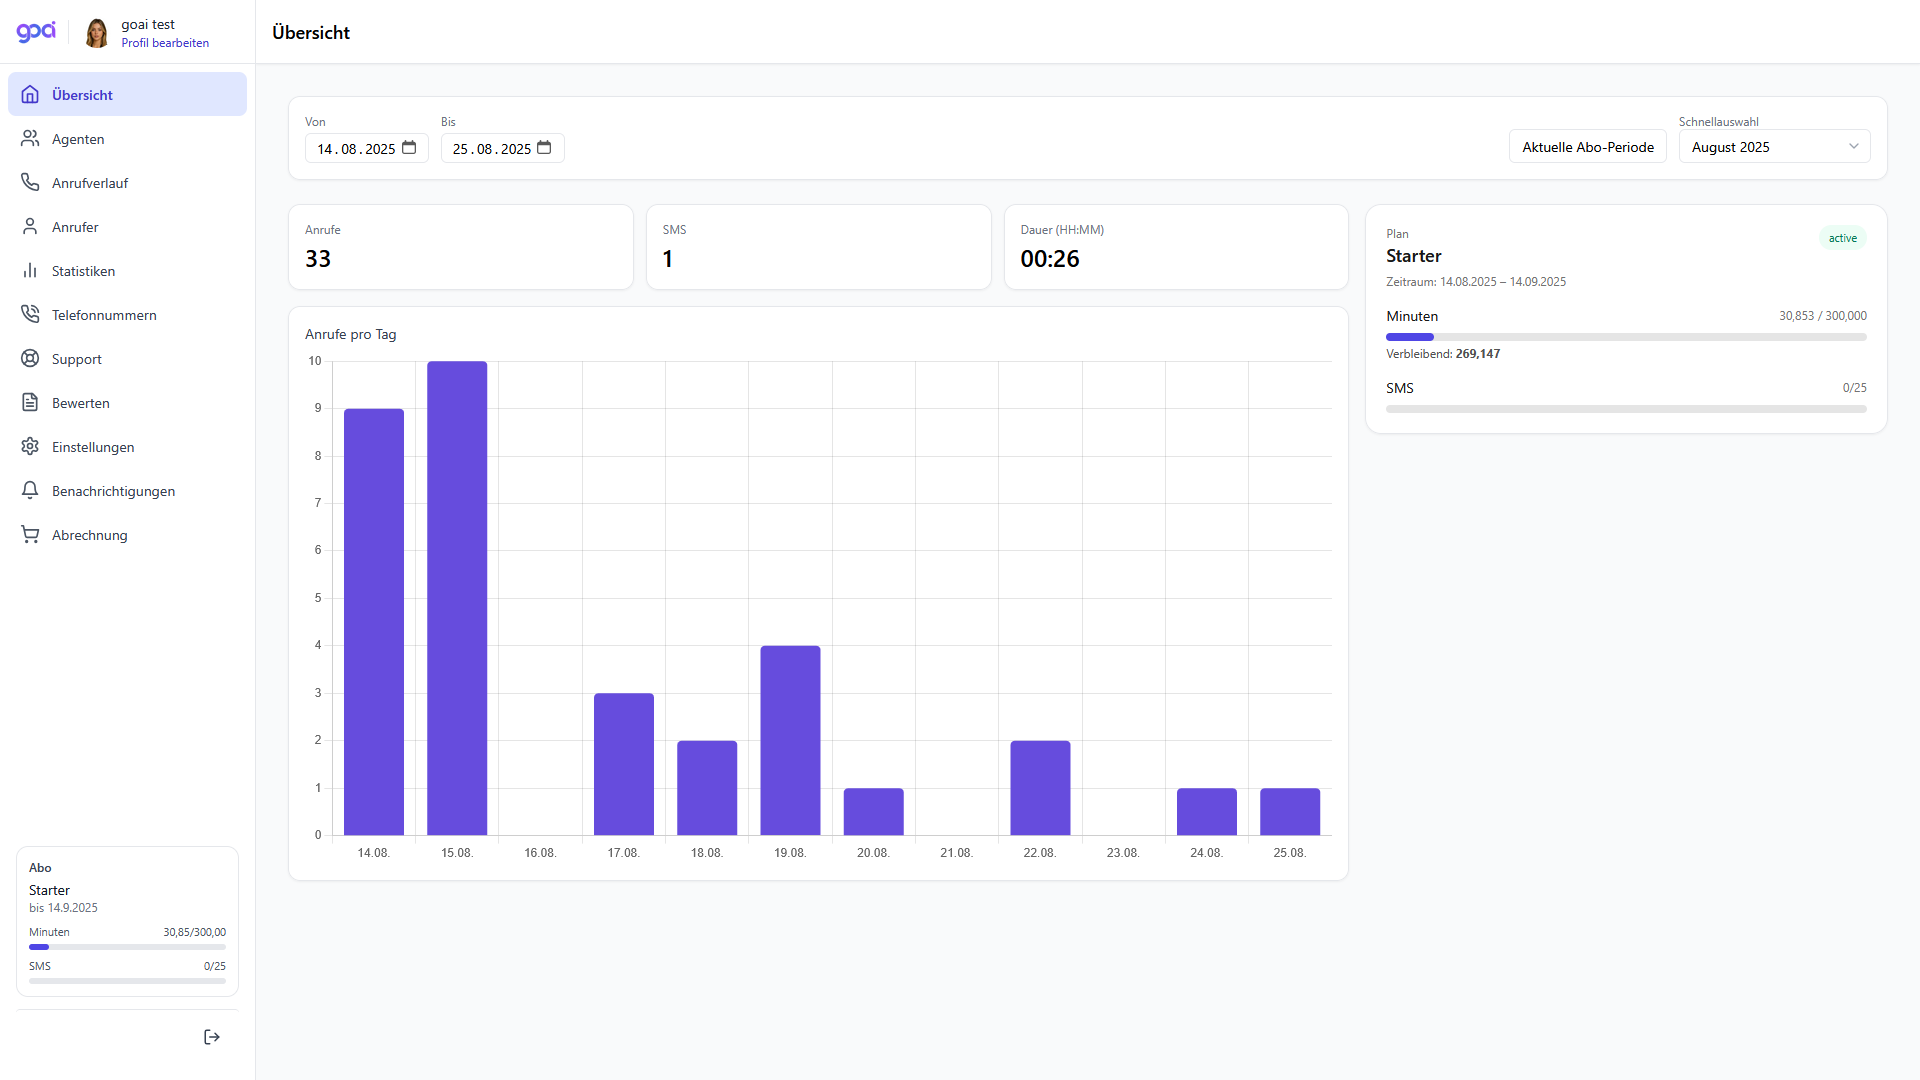
Task: Open calendar picker in Bis date field
Action: click(544, 148)
